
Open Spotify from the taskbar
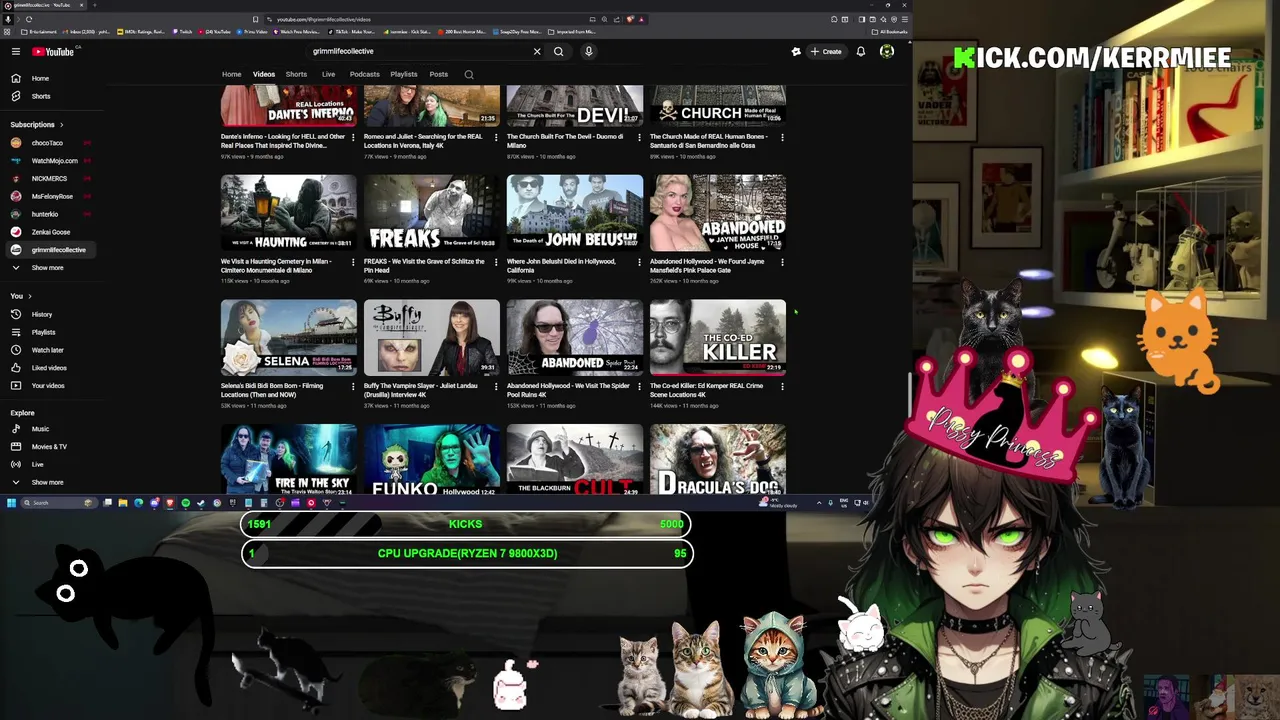click(185, 503)
